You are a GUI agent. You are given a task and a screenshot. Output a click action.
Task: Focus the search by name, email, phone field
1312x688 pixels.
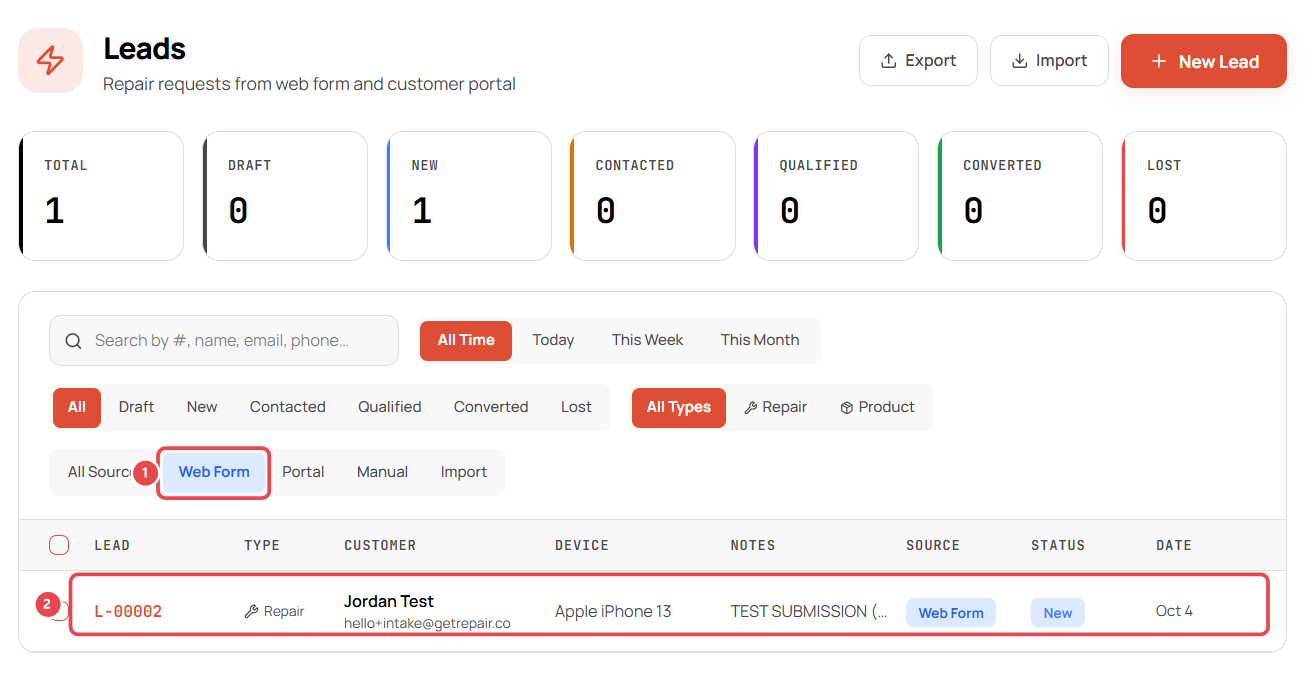[224, 341]
